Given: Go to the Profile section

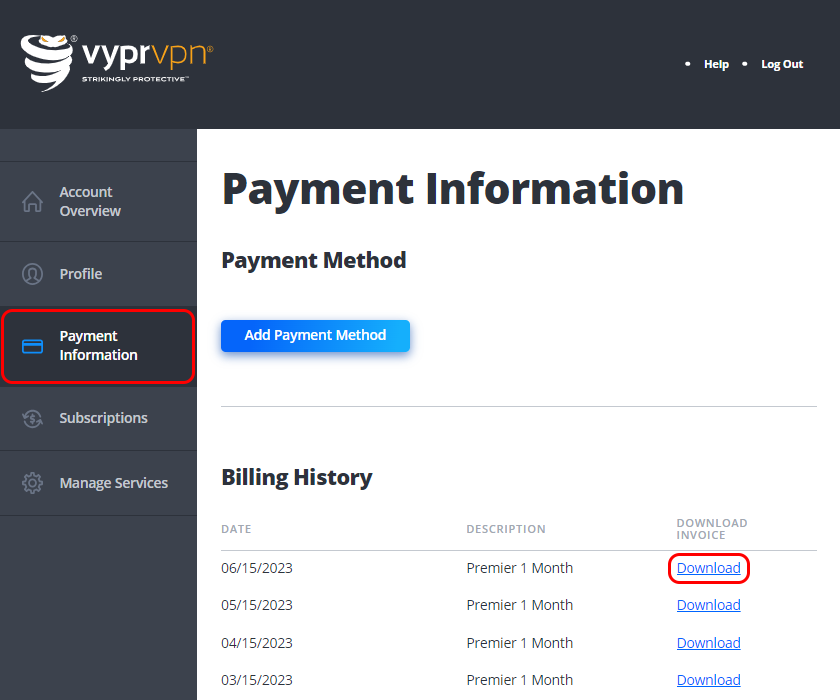Looking at the screenshot, I should pos(81,274).
